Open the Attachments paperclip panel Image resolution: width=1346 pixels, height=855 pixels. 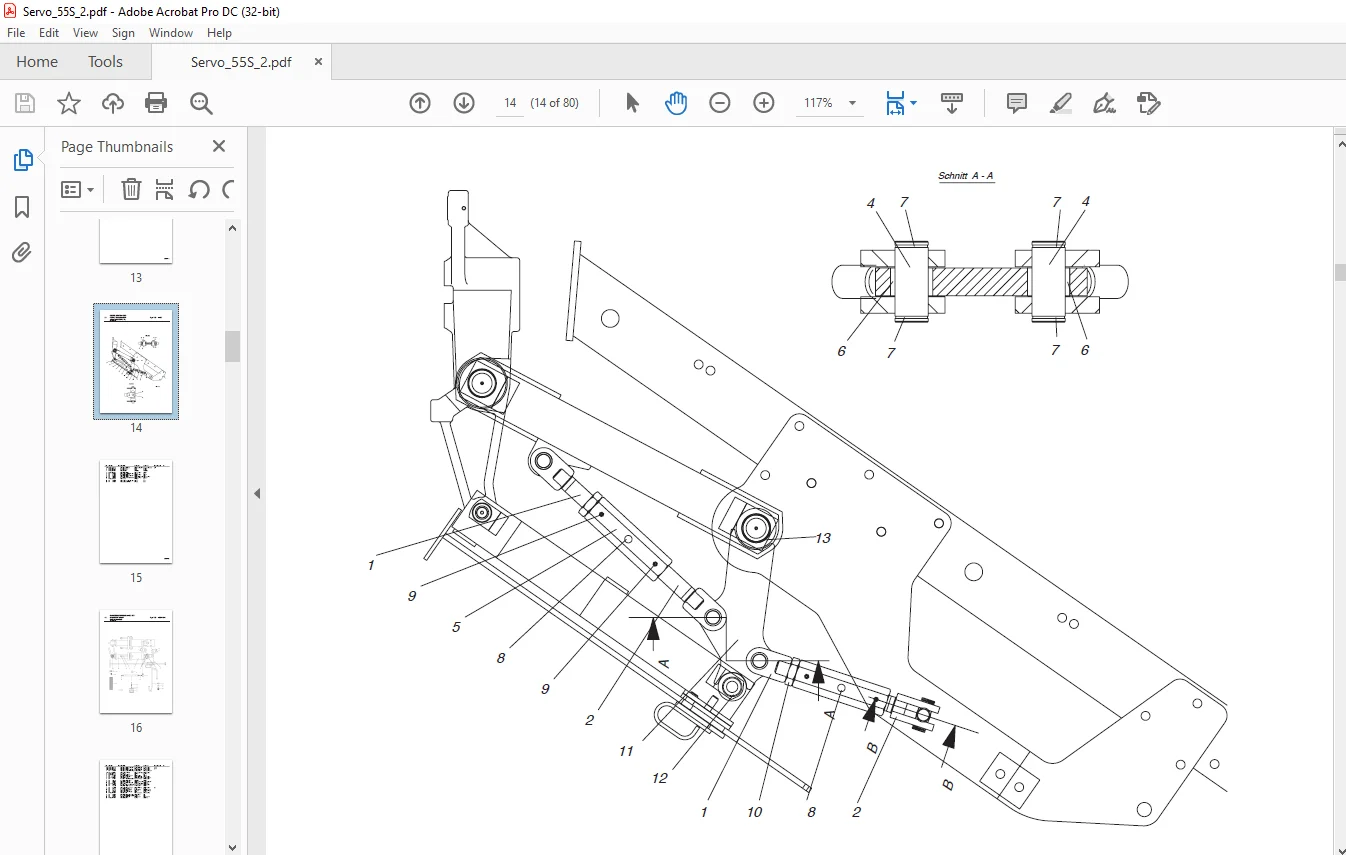[22, 253]
